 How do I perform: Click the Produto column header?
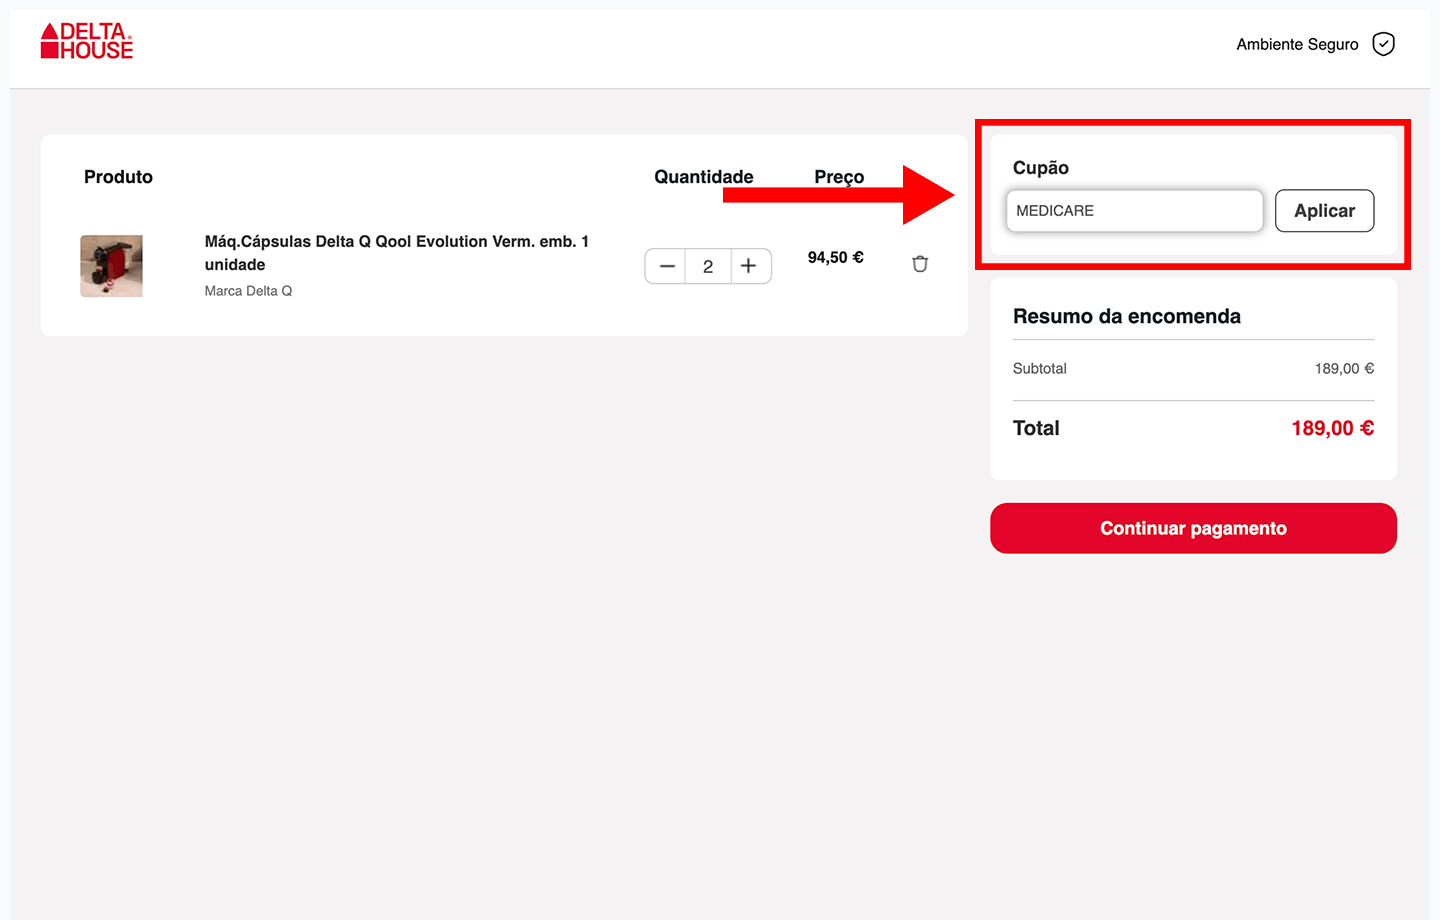[x=118, y=177]
